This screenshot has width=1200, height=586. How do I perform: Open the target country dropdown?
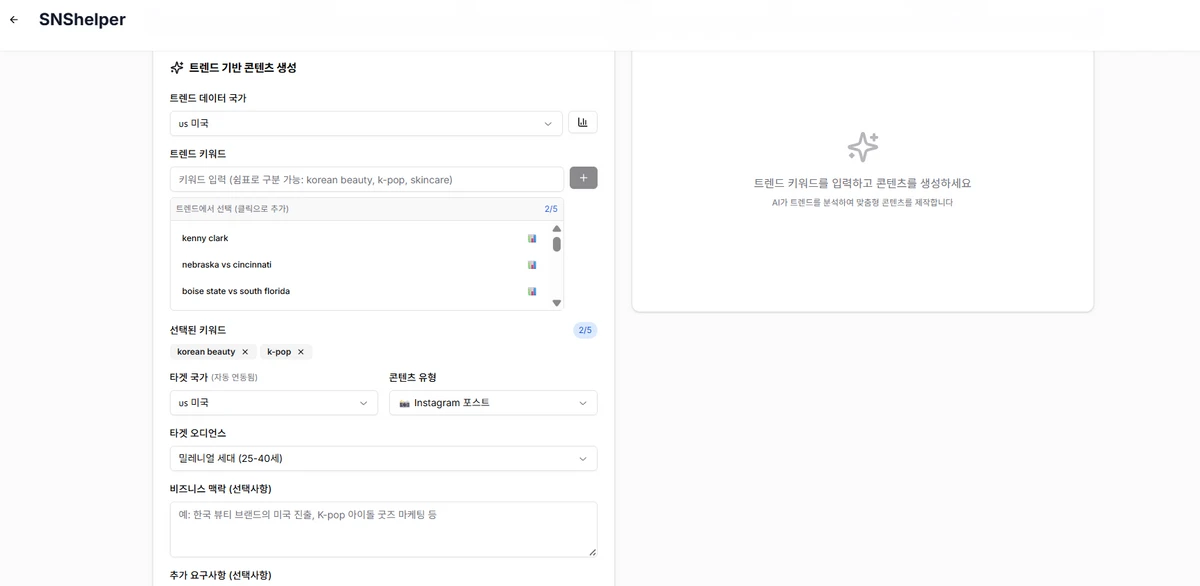274,403
